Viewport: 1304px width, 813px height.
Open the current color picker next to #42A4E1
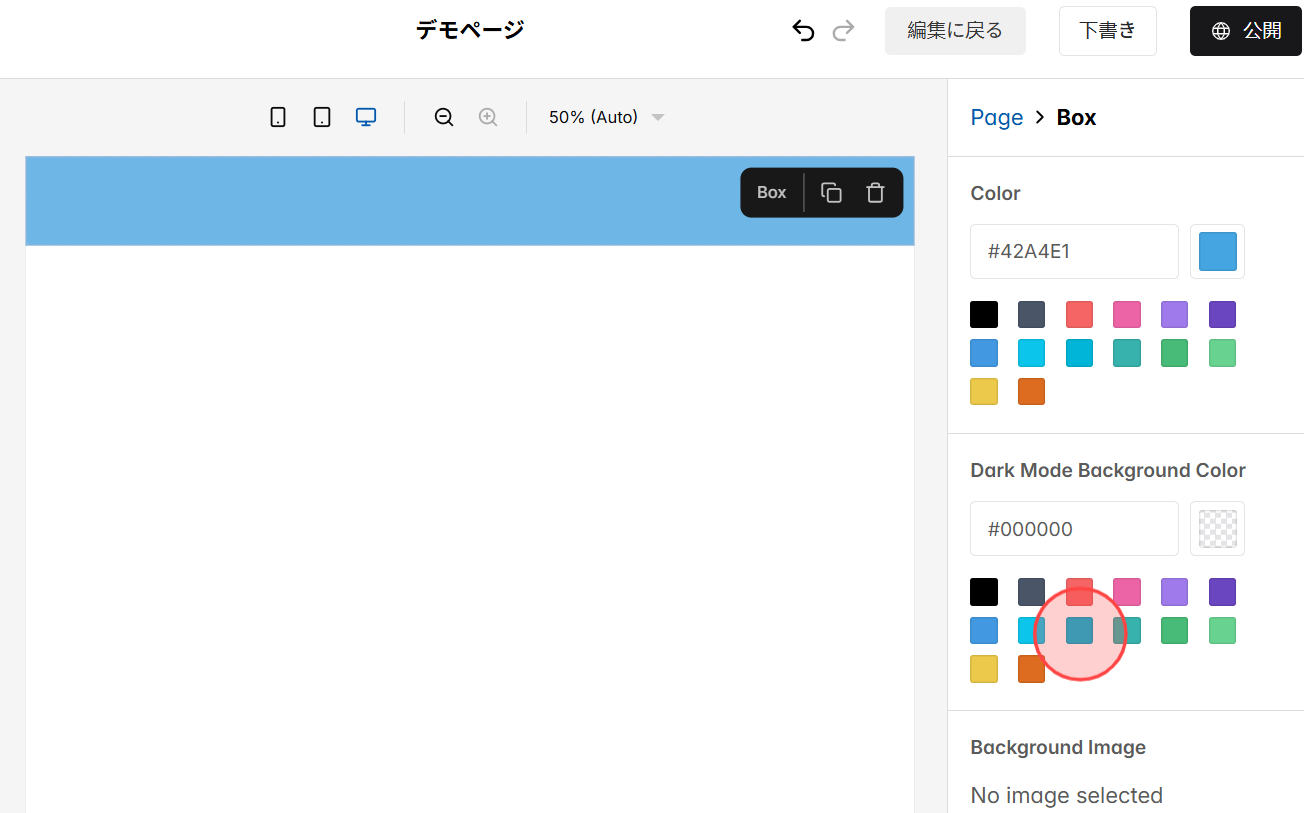pyautogui.click(x=1217, y=251)
